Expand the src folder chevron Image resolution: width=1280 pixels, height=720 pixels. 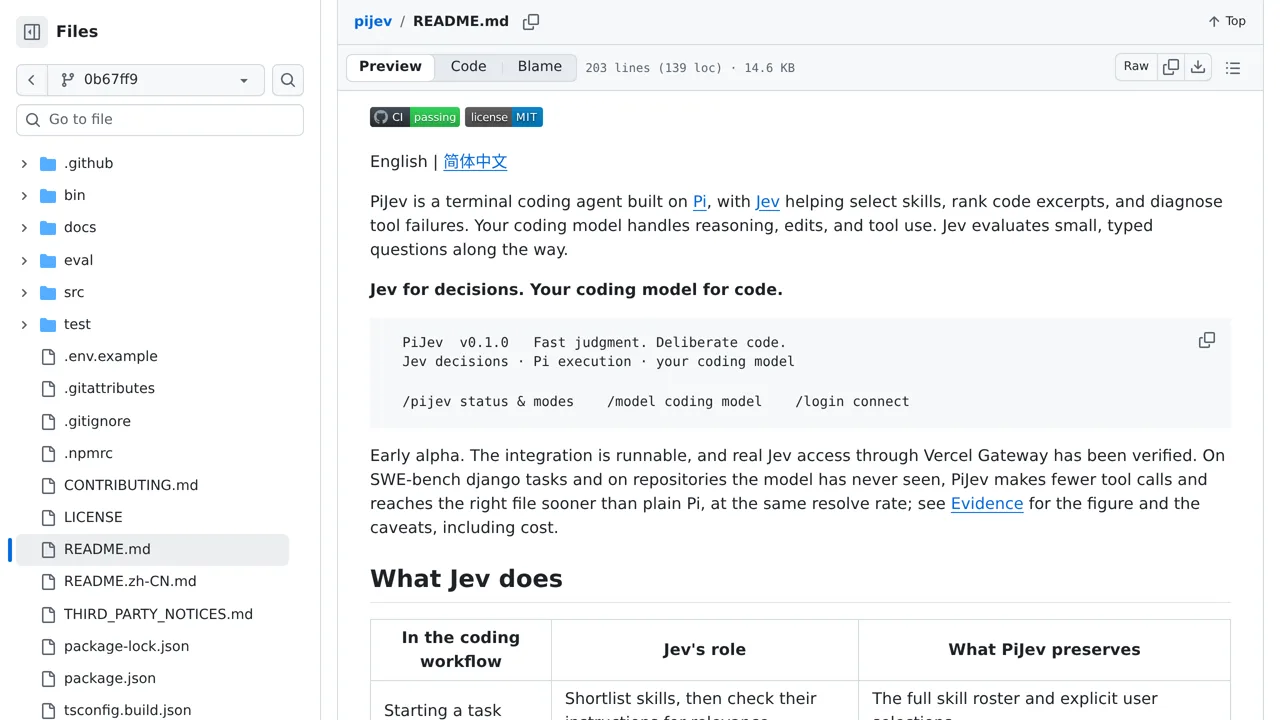point(24,292)
